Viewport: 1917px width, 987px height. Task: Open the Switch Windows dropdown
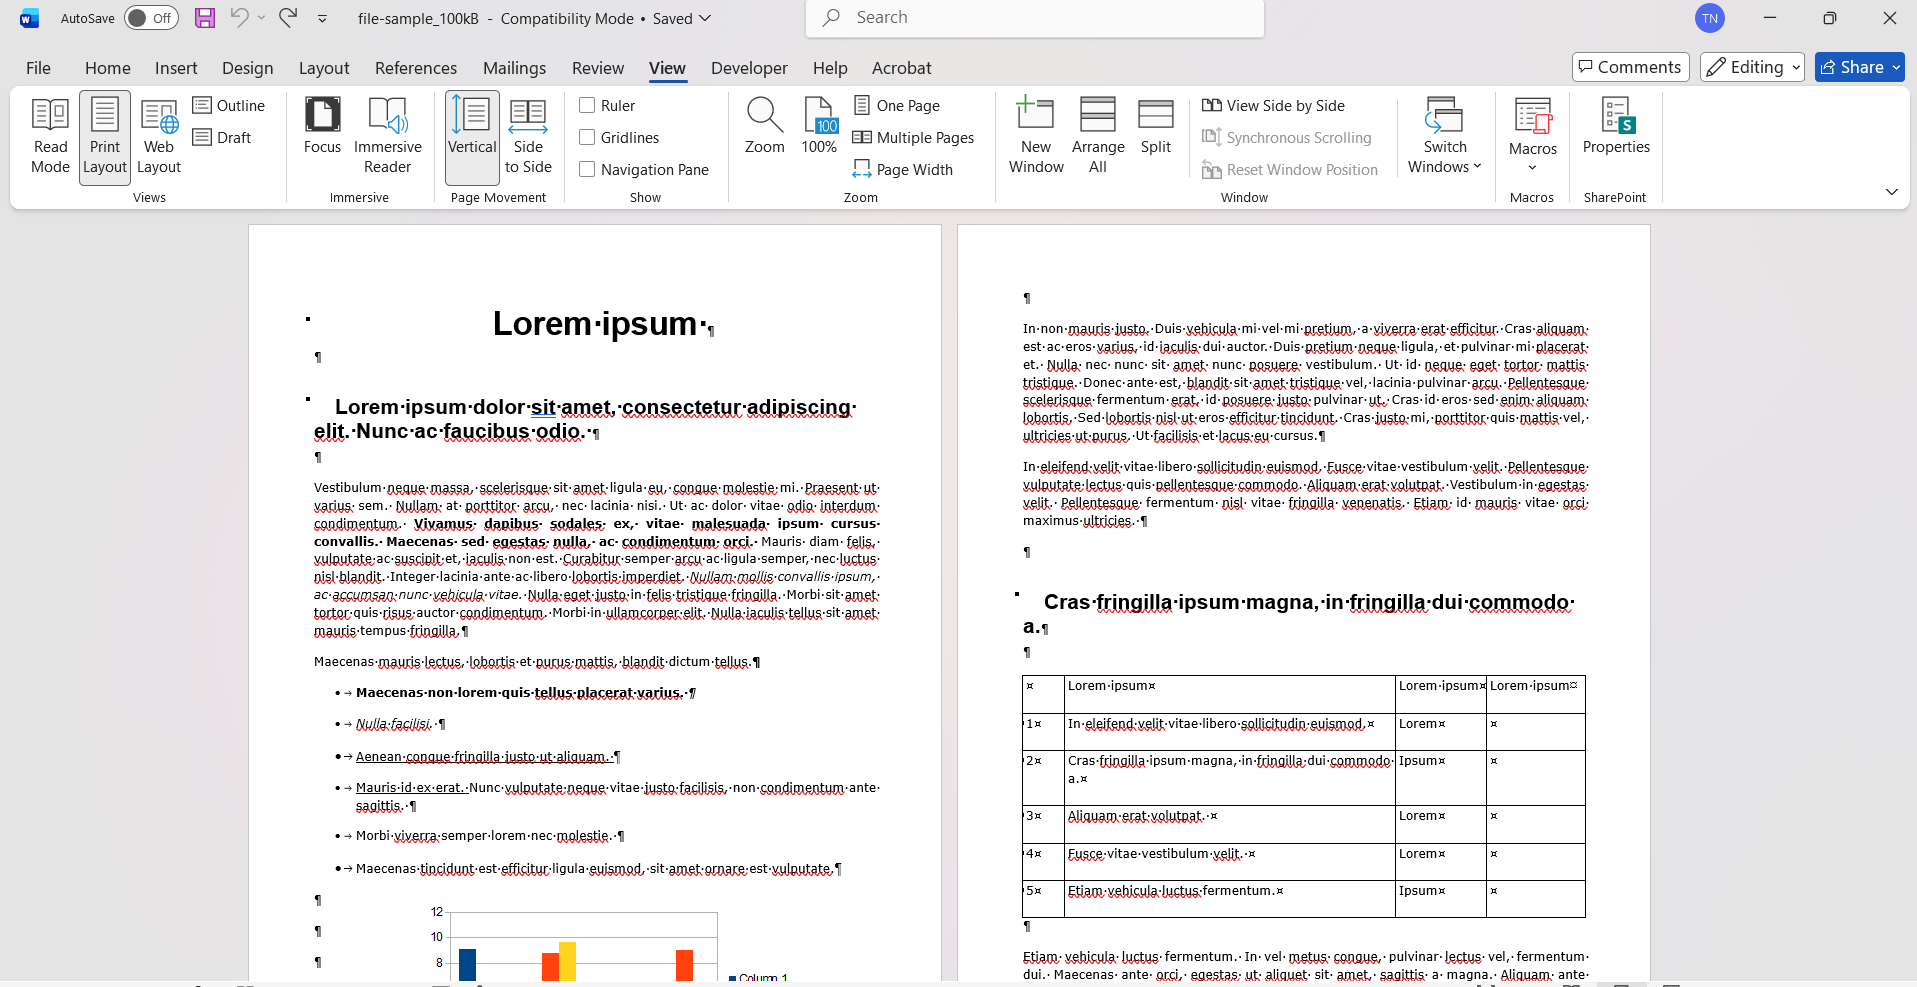[1445, 137]
